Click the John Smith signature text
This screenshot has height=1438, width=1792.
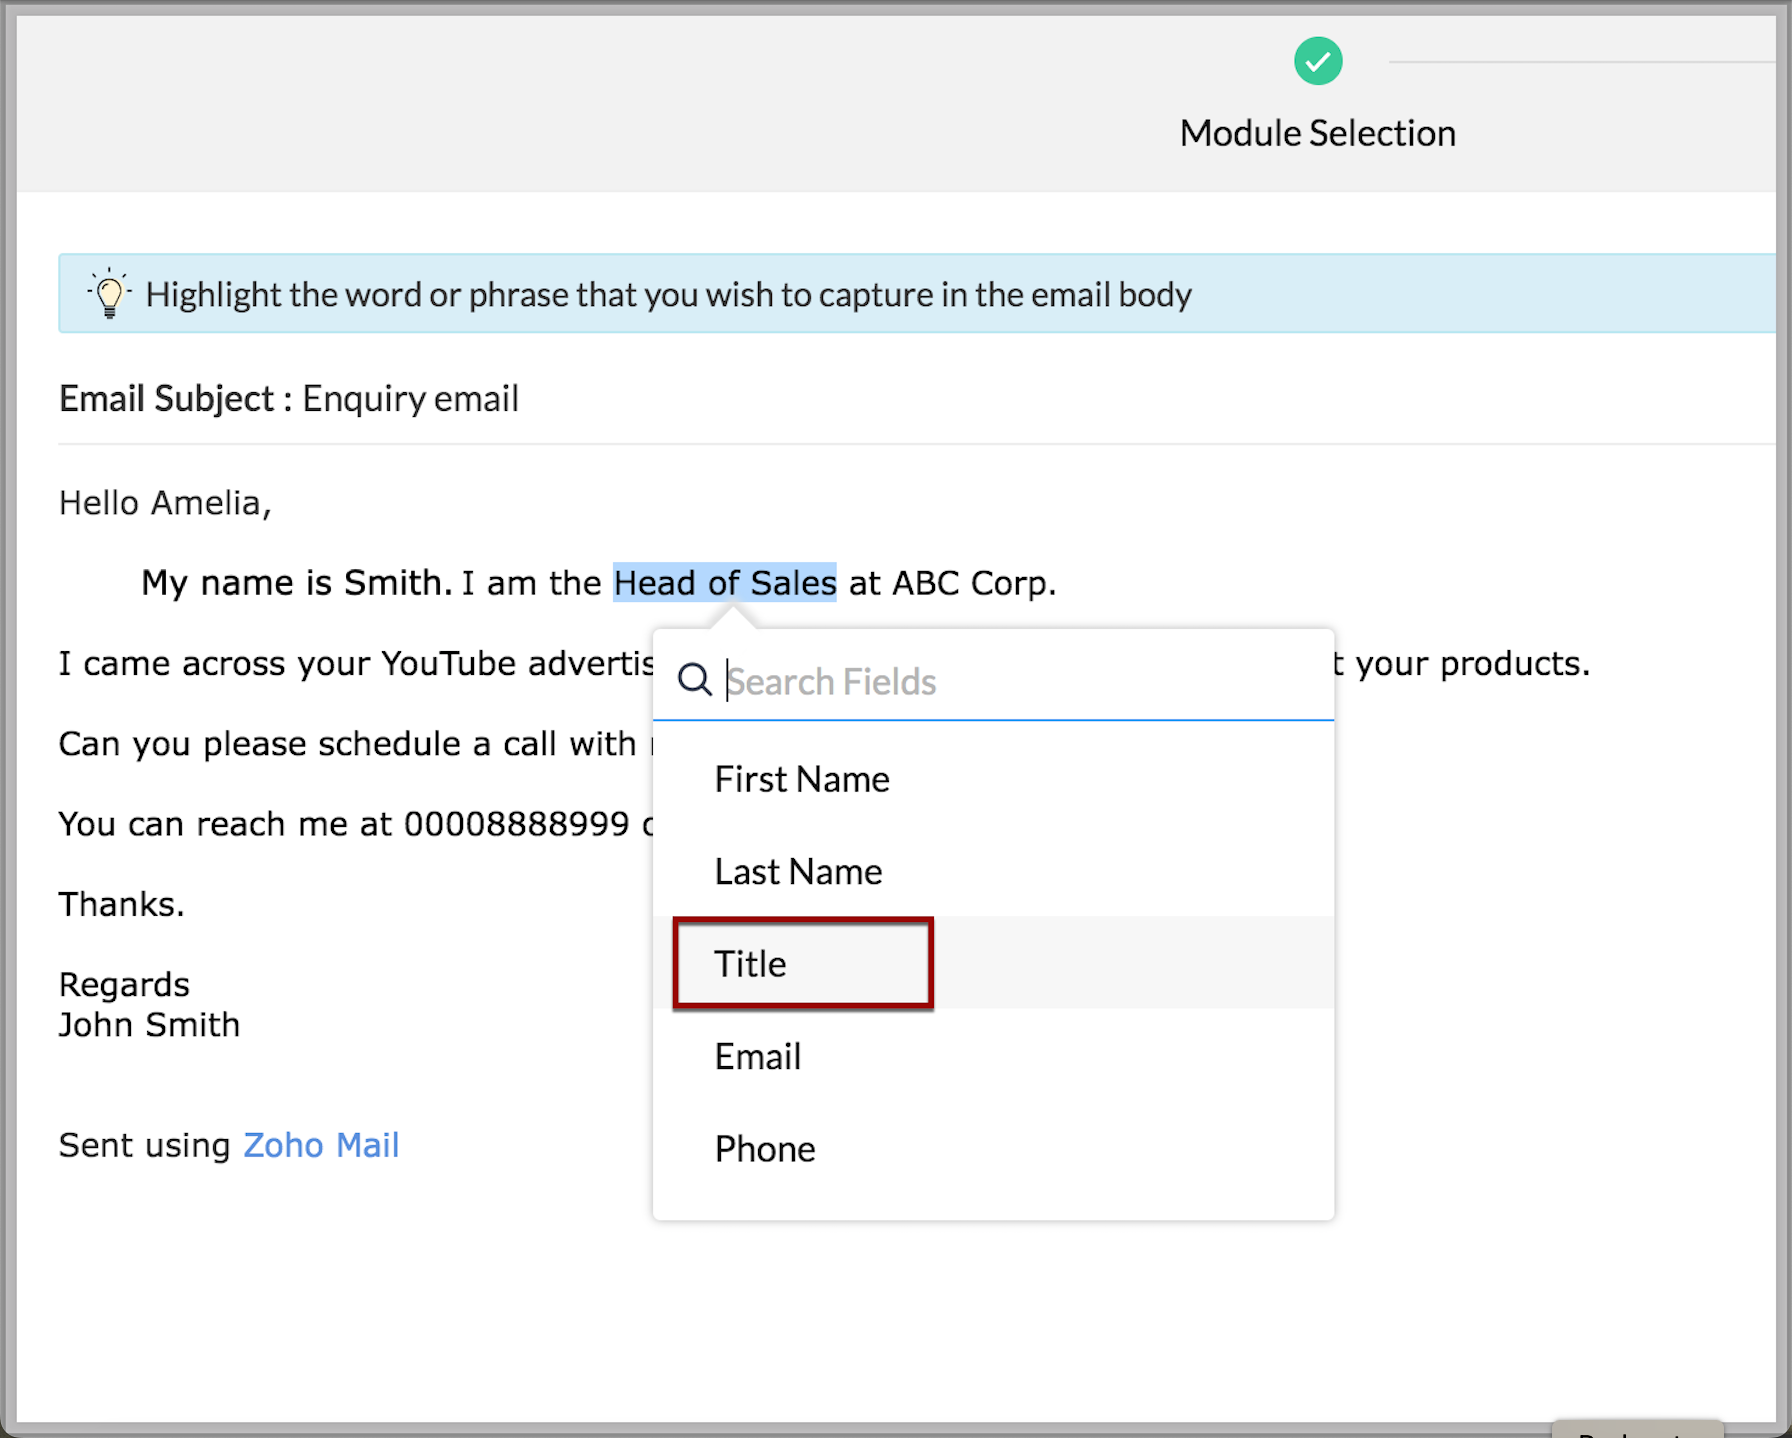149,1025
